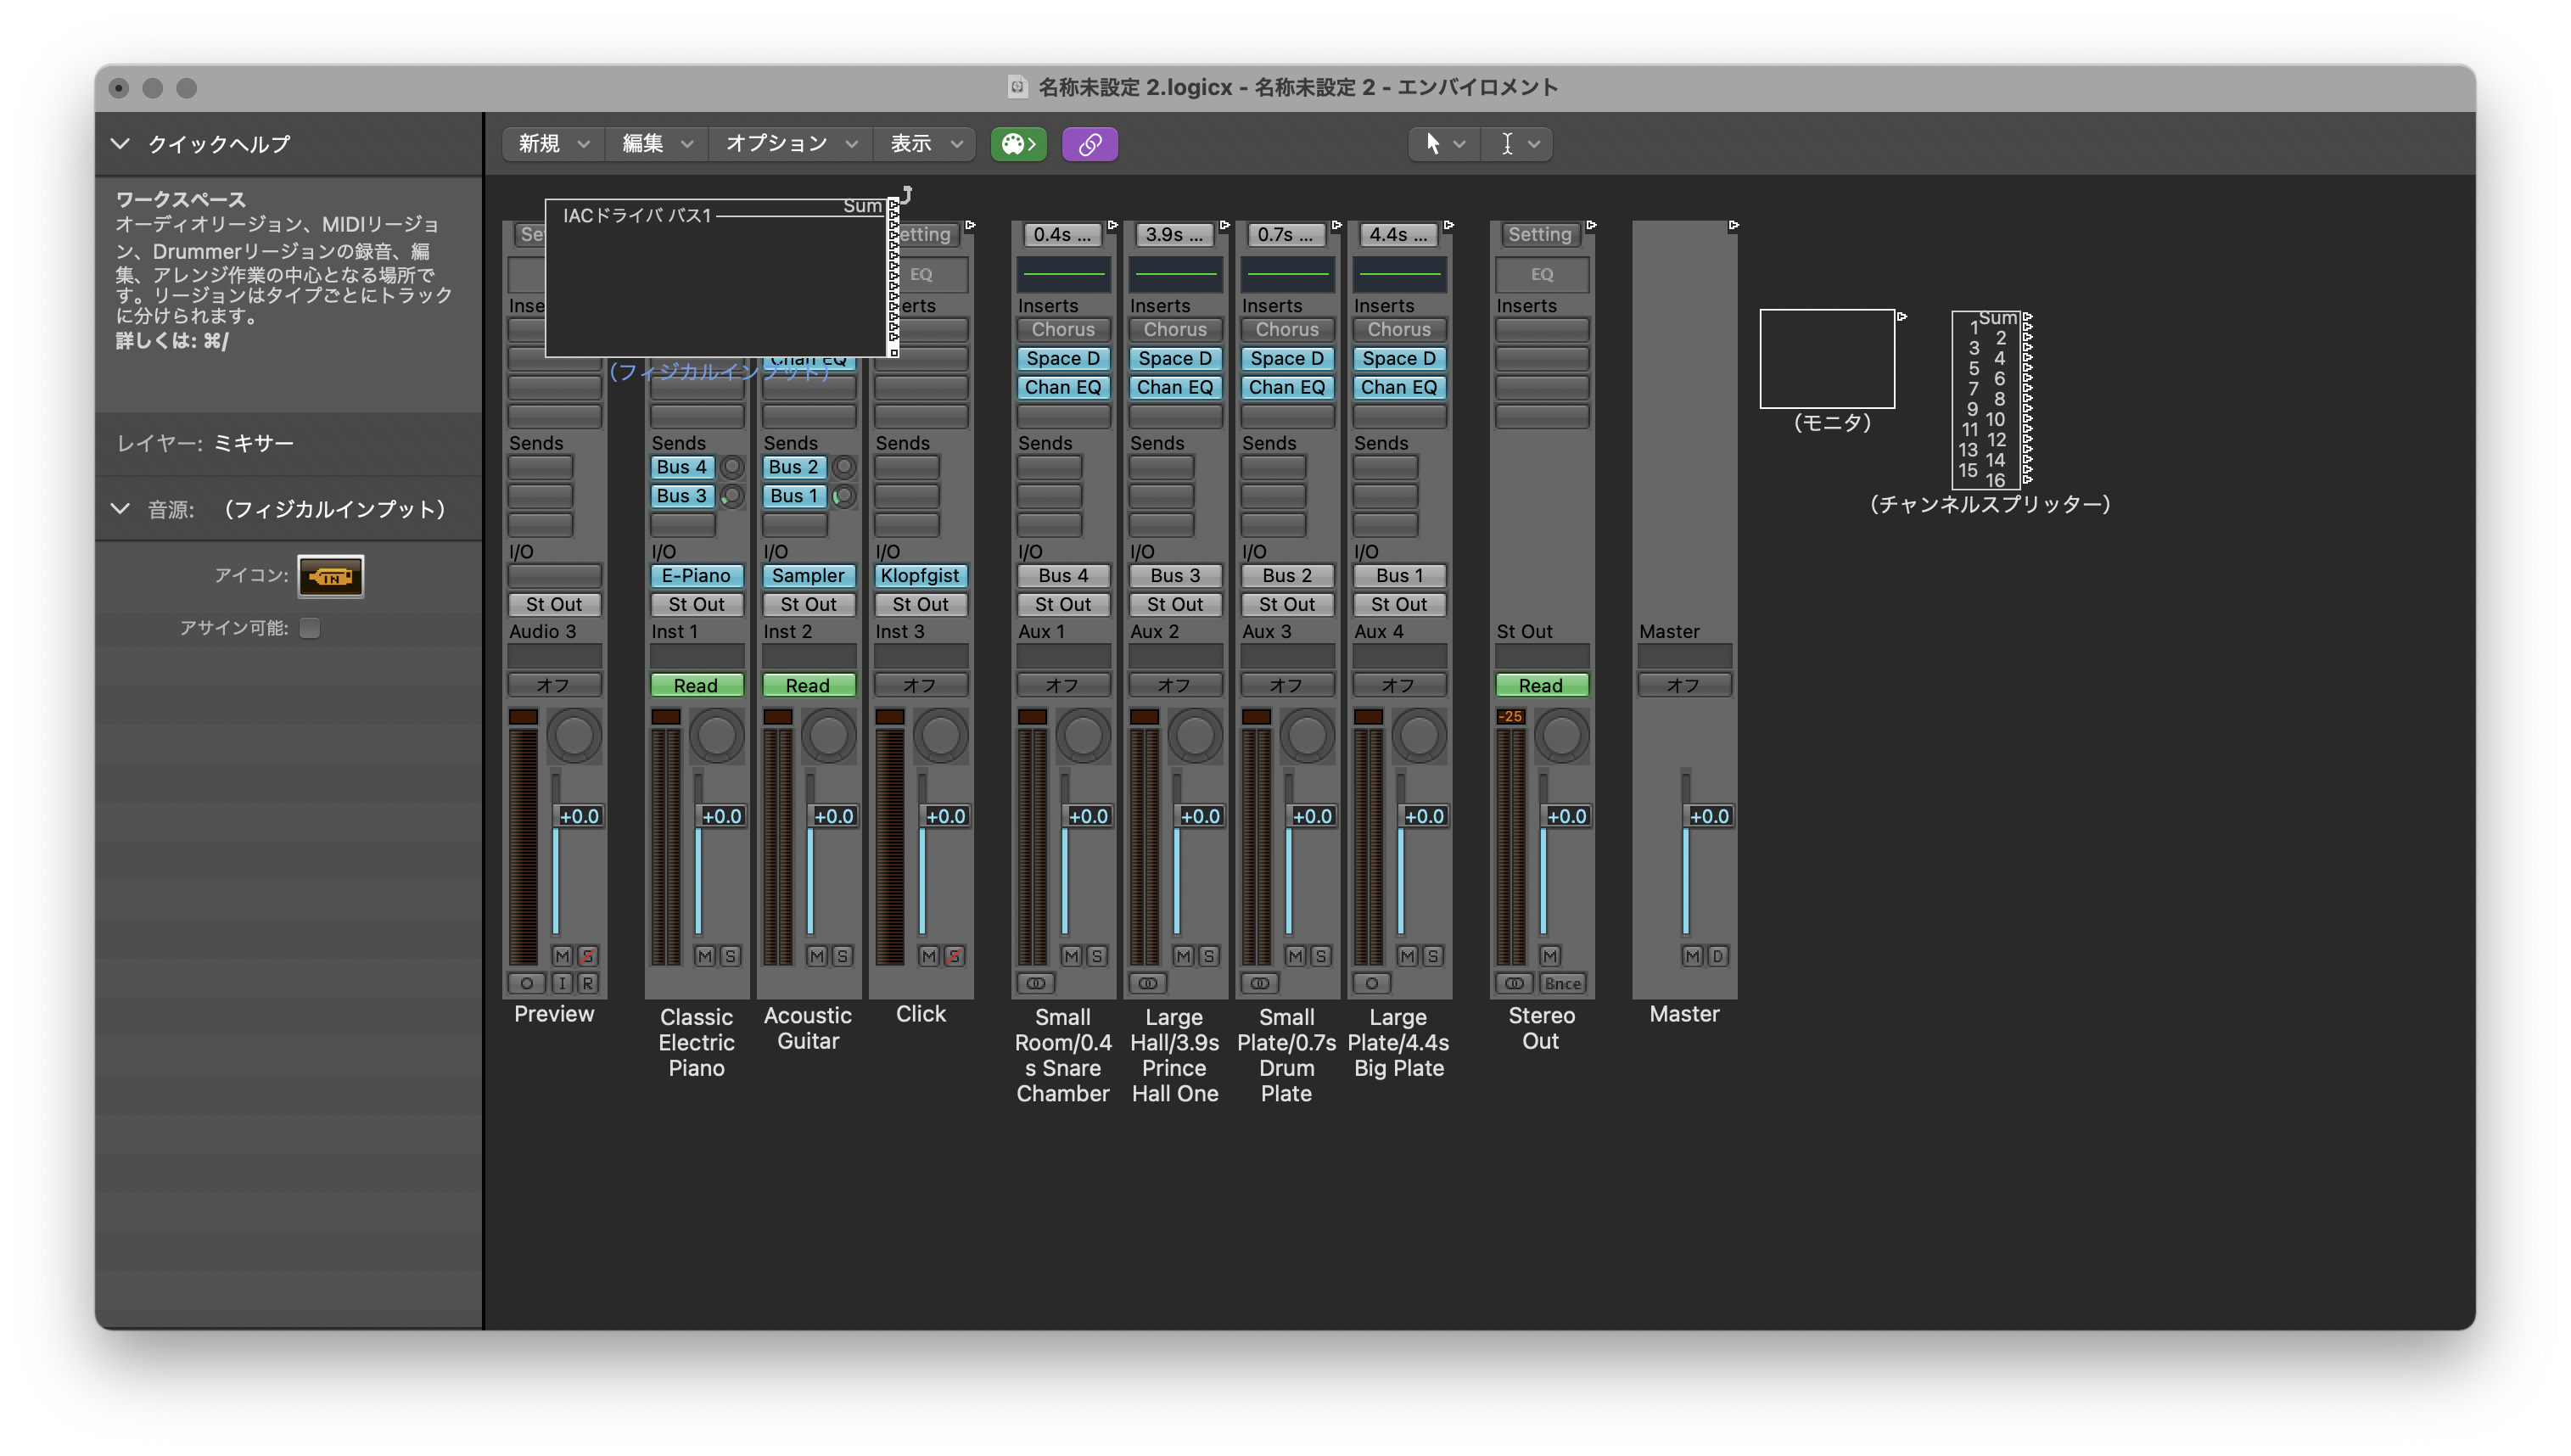
Task: Mute the Classic Electric Piano channel
Action: click(x=705, y=956)
